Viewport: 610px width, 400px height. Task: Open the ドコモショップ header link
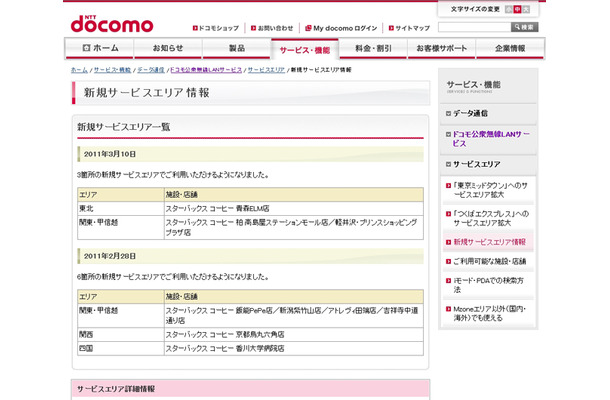(216, 28)
